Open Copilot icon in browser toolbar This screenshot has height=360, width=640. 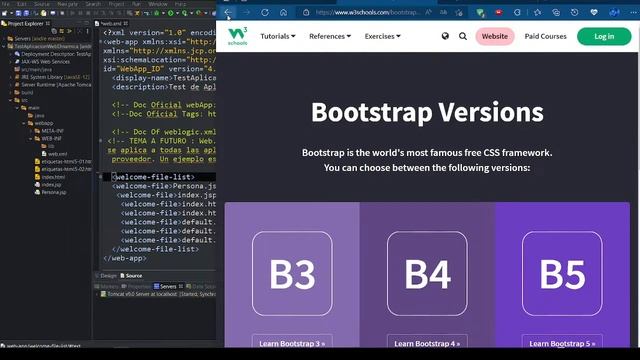[614, 12]
